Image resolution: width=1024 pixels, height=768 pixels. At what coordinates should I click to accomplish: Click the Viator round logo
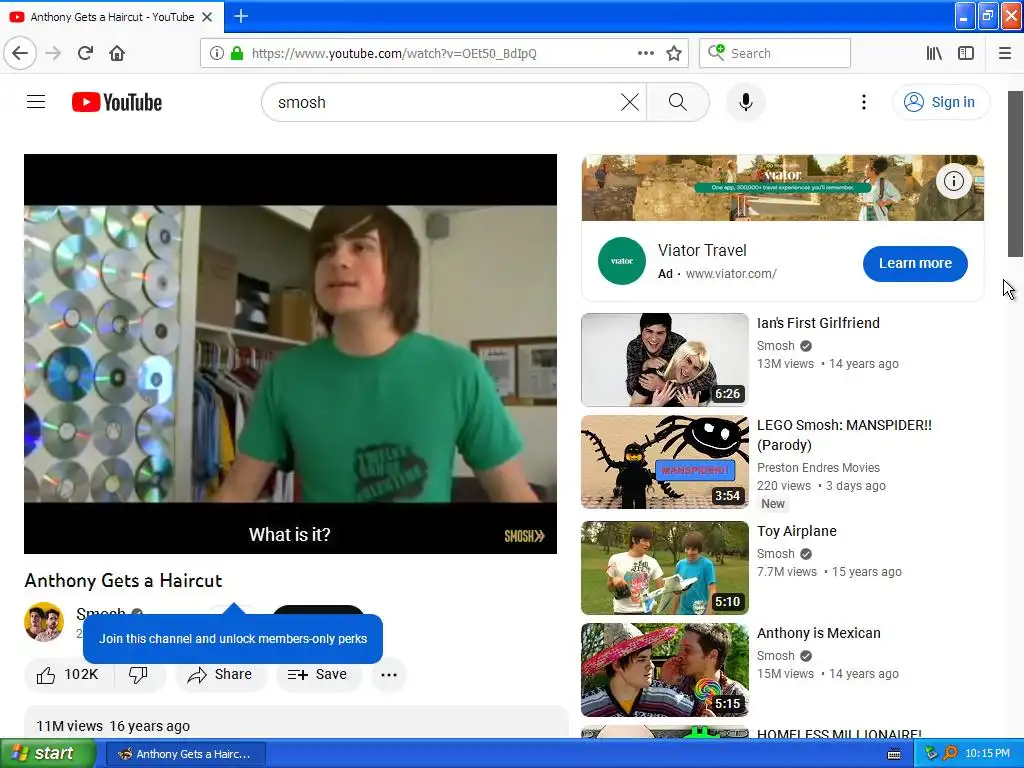tap(622, 261)
